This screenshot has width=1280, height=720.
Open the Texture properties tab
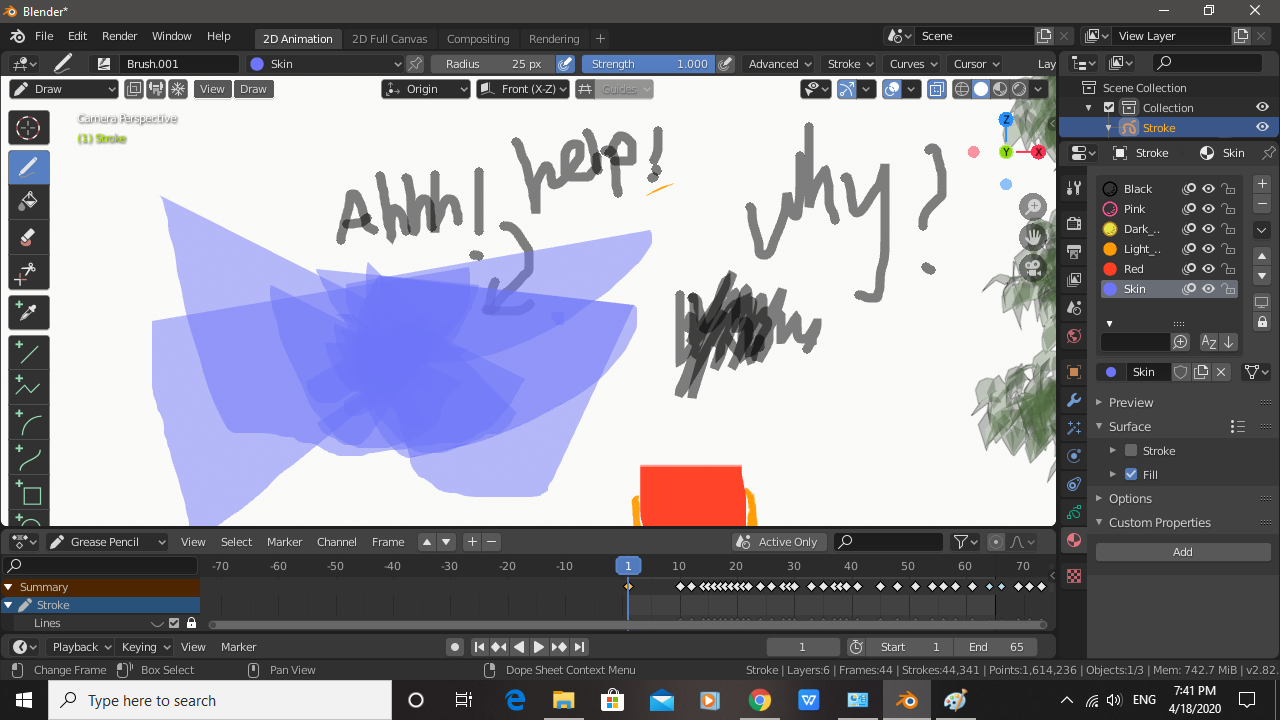click(1074, 576)
